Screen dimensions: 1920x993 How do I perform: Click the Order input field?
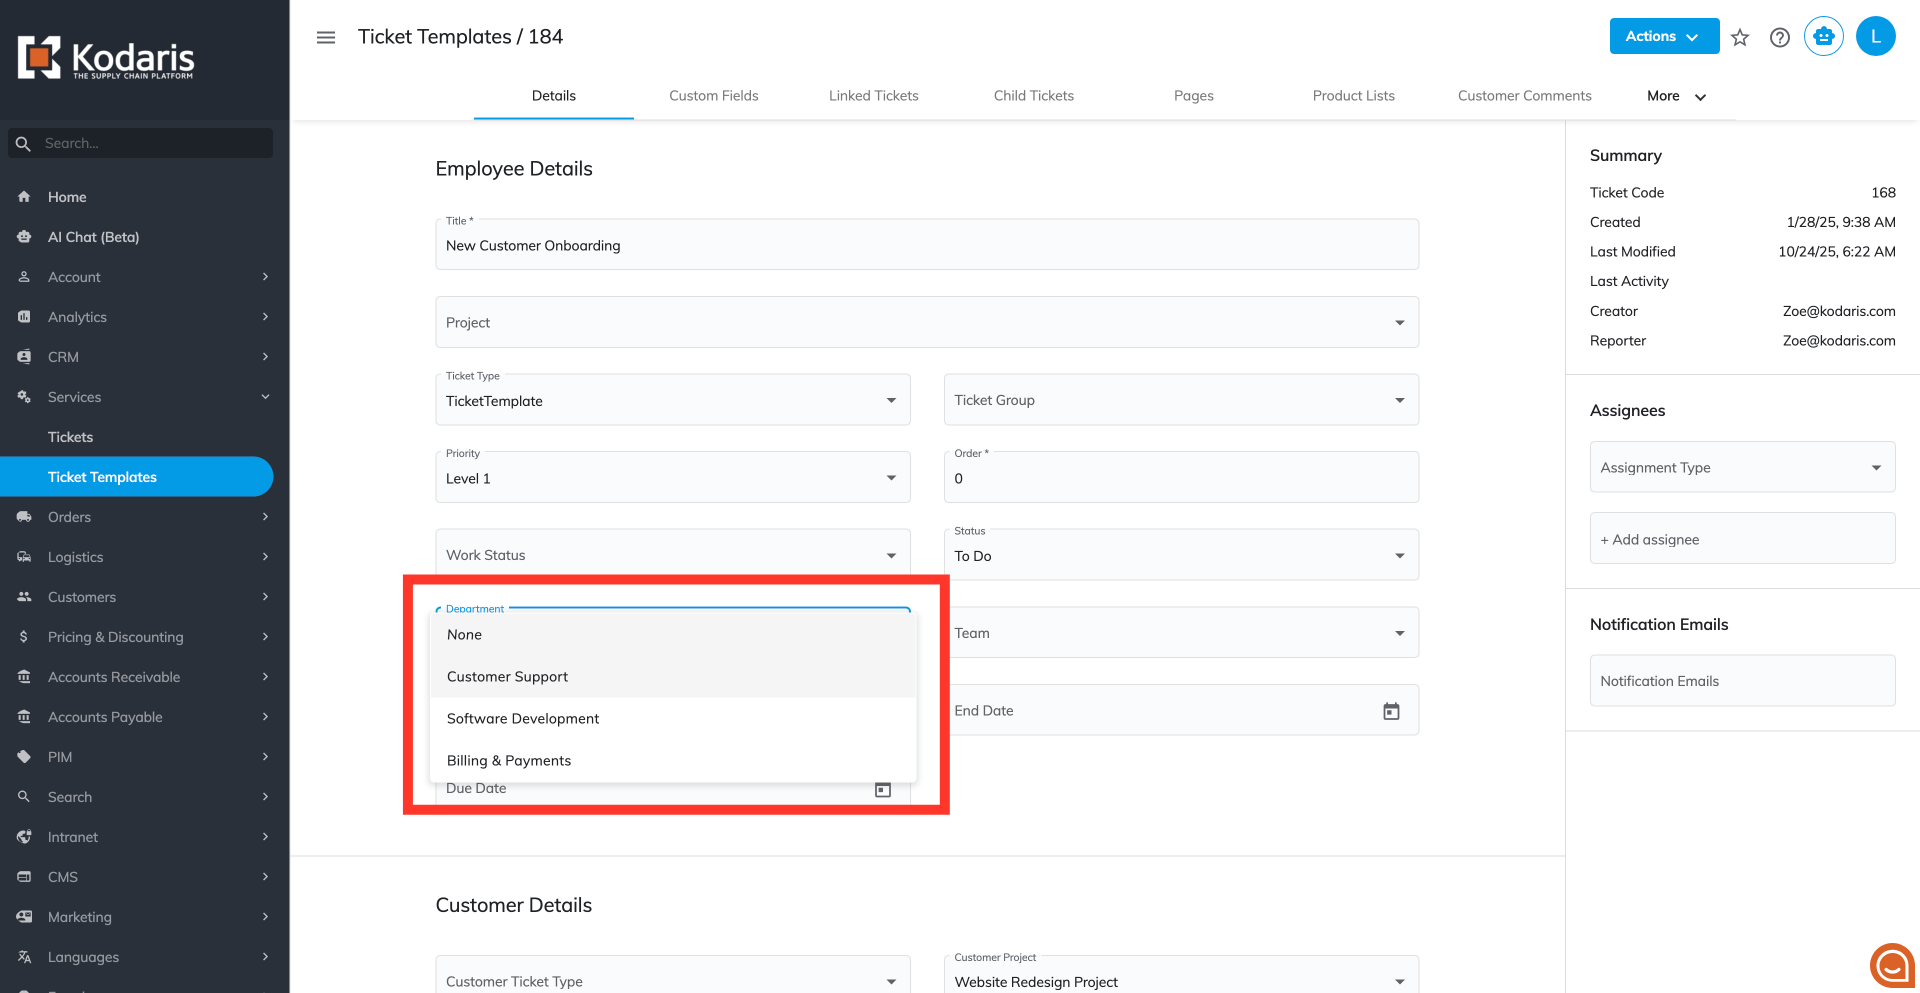coord(1181,477)
